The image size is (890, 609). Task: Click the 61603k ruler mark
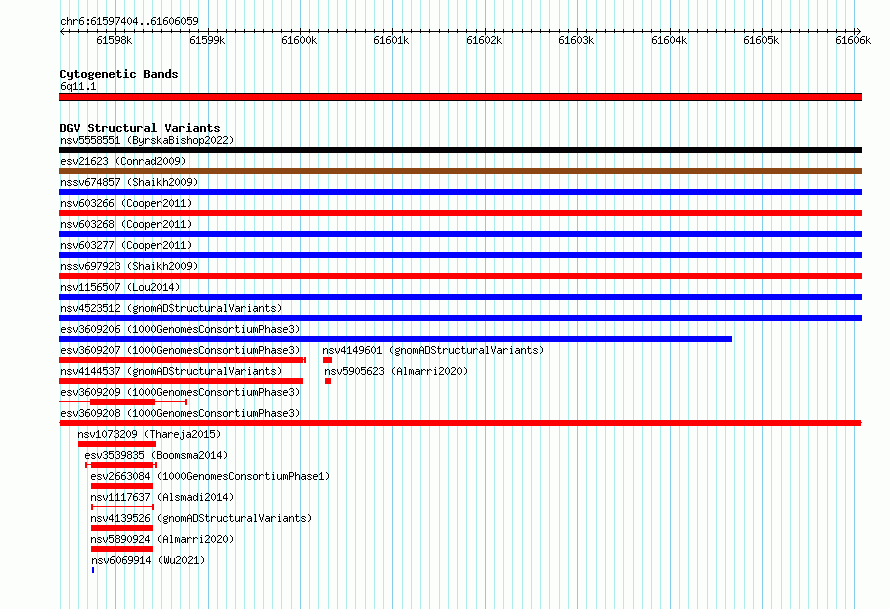(576, 40)
